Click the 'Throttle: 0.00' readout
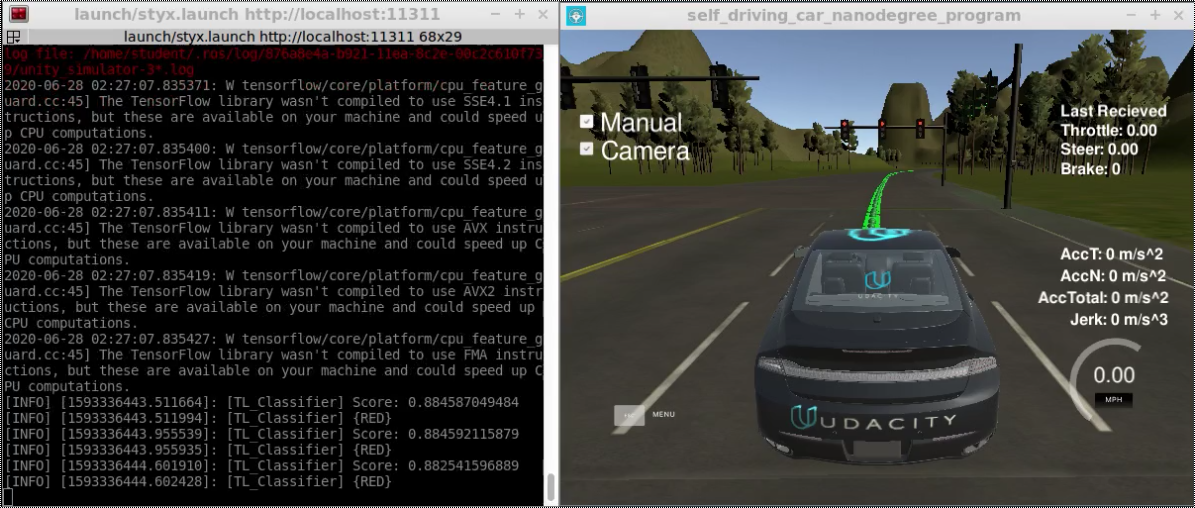 [1108, 130]
